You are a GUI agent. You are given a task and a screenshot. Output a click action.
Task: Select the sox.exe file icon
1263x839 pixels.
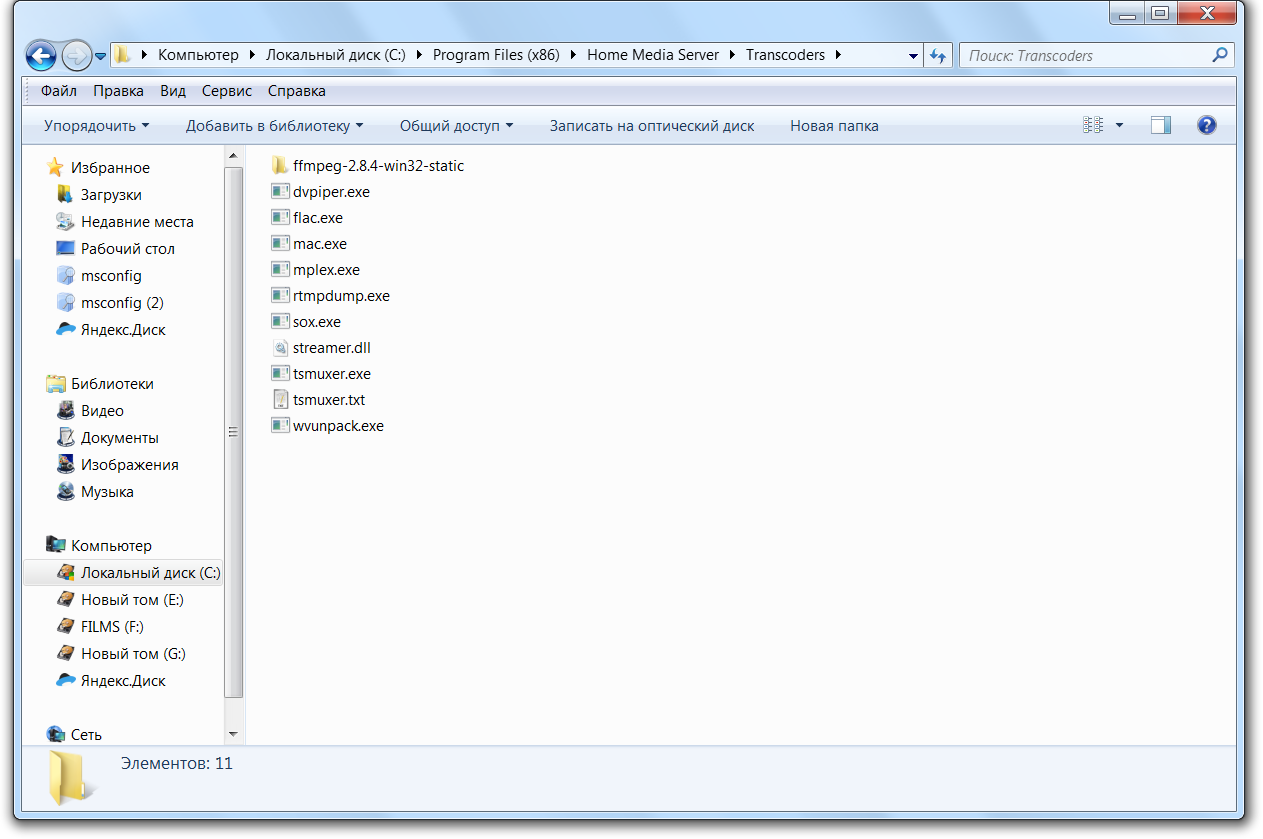(x=280, y=322)
